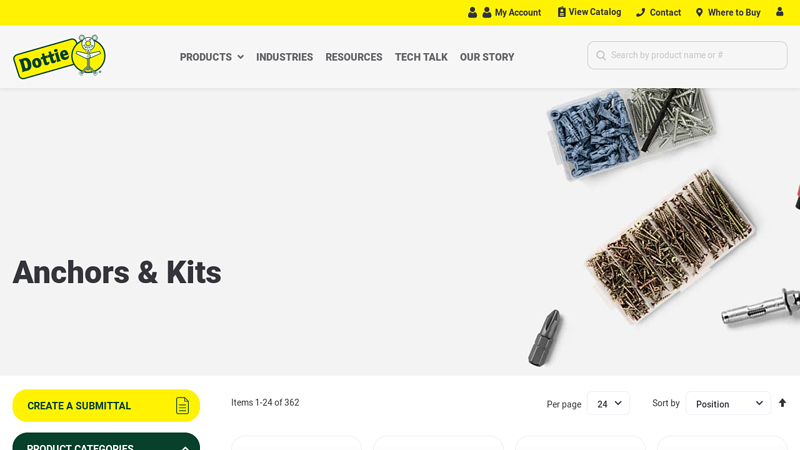Collapse the Product Categories panel
800x450 pixels.
pos(185,447)
